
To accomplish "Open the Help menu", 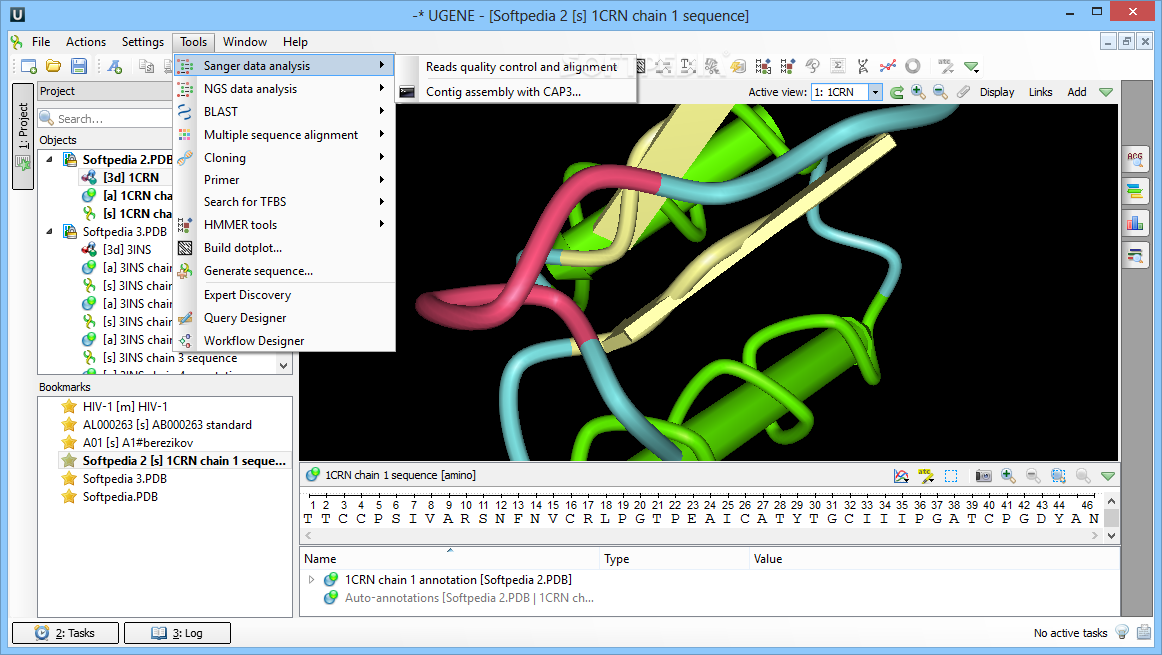I will pyautogui.click(x=295, y=42).
